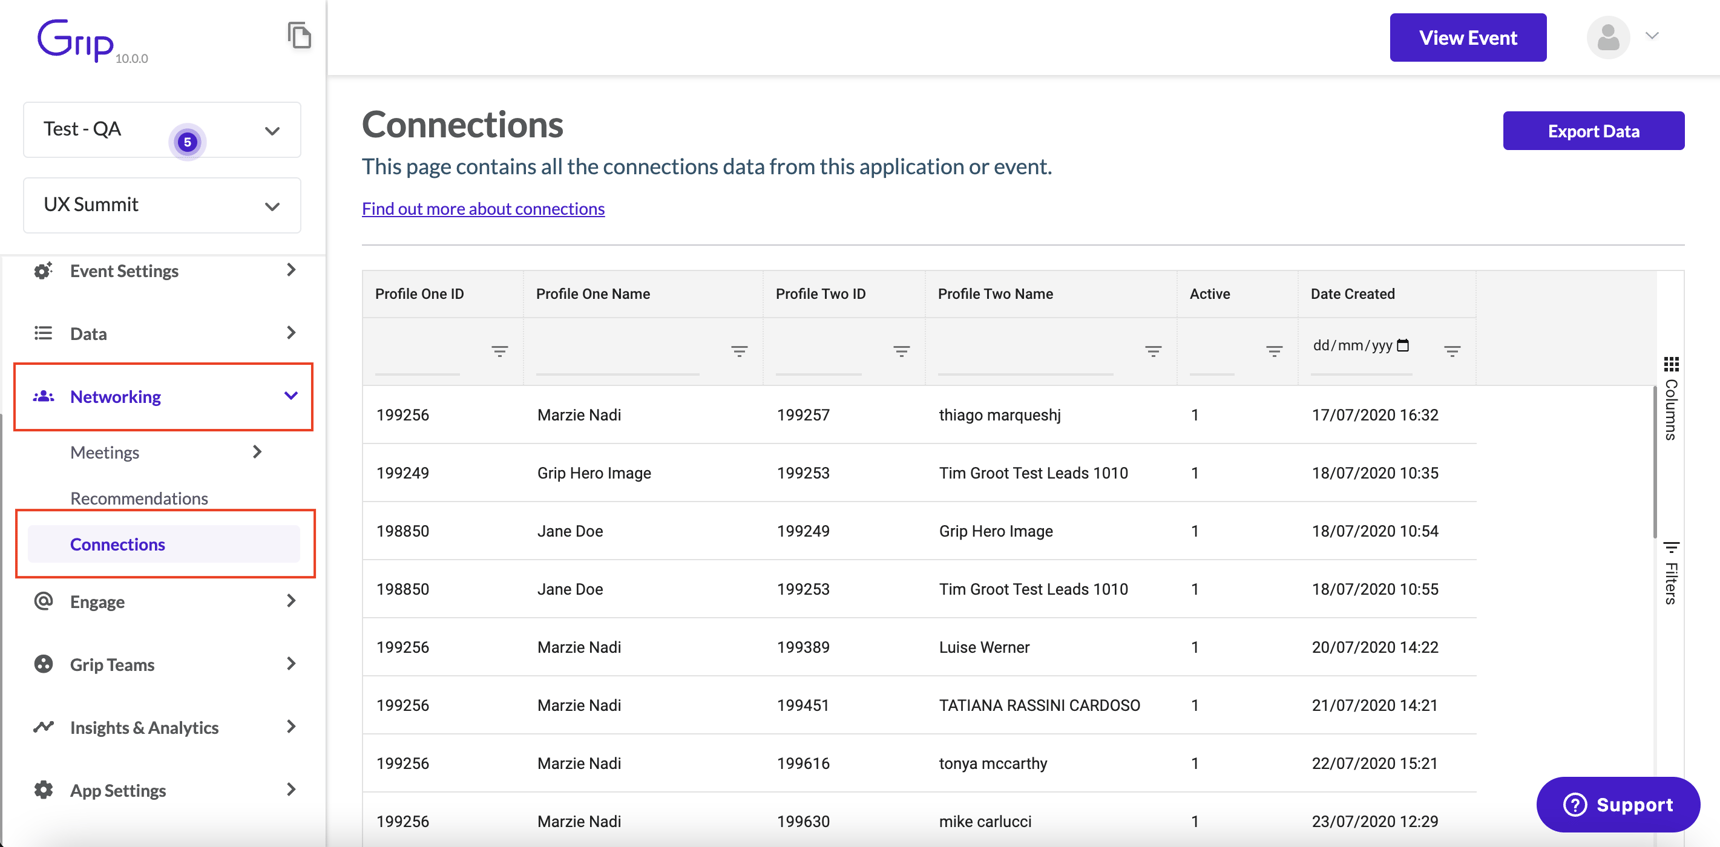Click the user avatar icon
This screenshot has height=847, width=1720.
pyautogui.click(x=1608, y=37)
